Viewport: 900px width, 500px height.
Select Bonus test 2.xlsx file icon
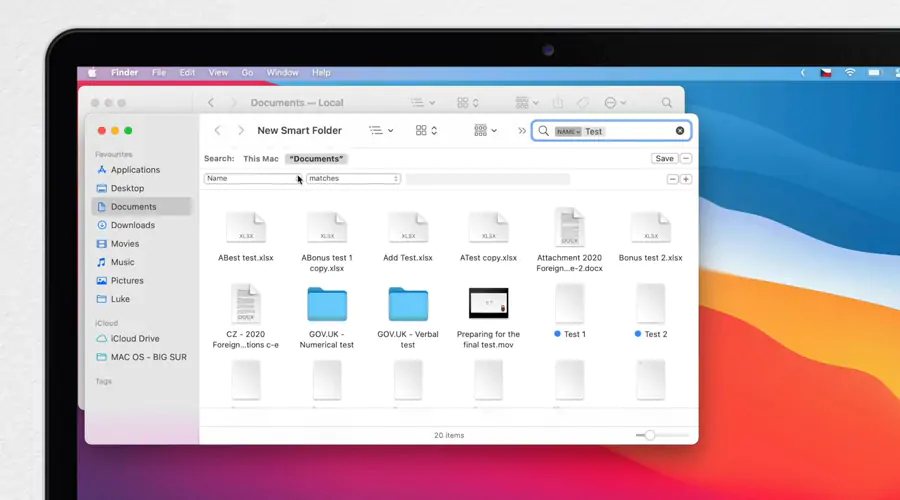point(650,227)
